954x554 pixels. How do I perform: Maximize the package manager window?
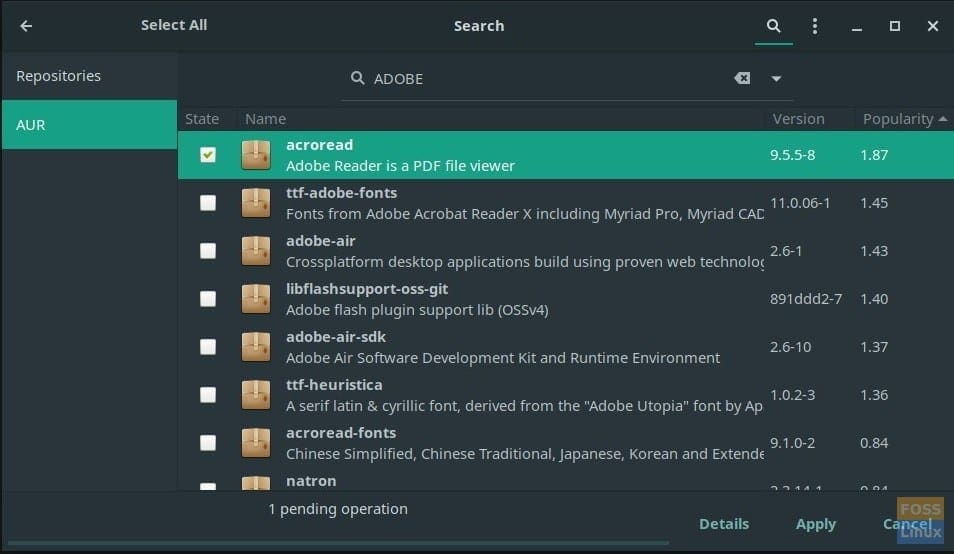tap(894, 26)
